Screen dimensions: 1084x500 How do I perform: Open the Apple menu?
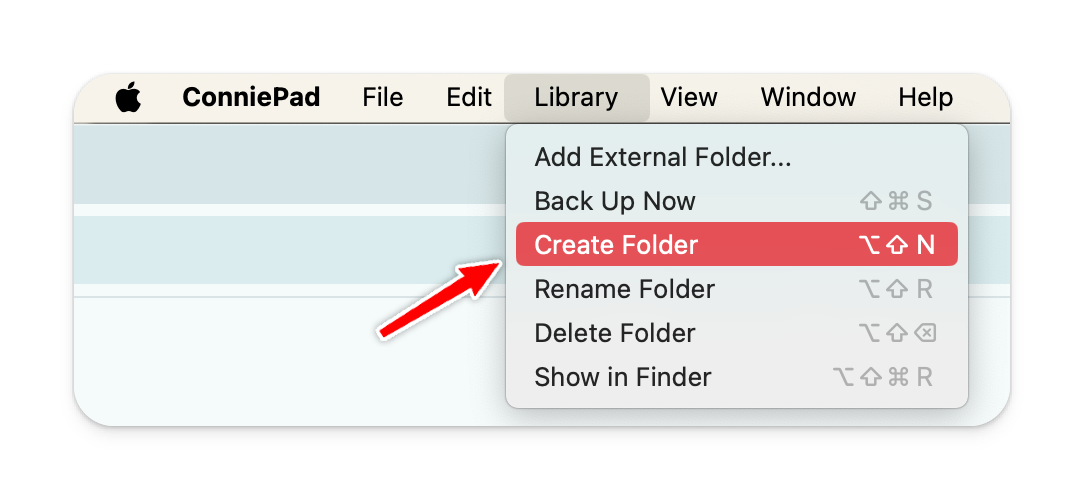129,98
